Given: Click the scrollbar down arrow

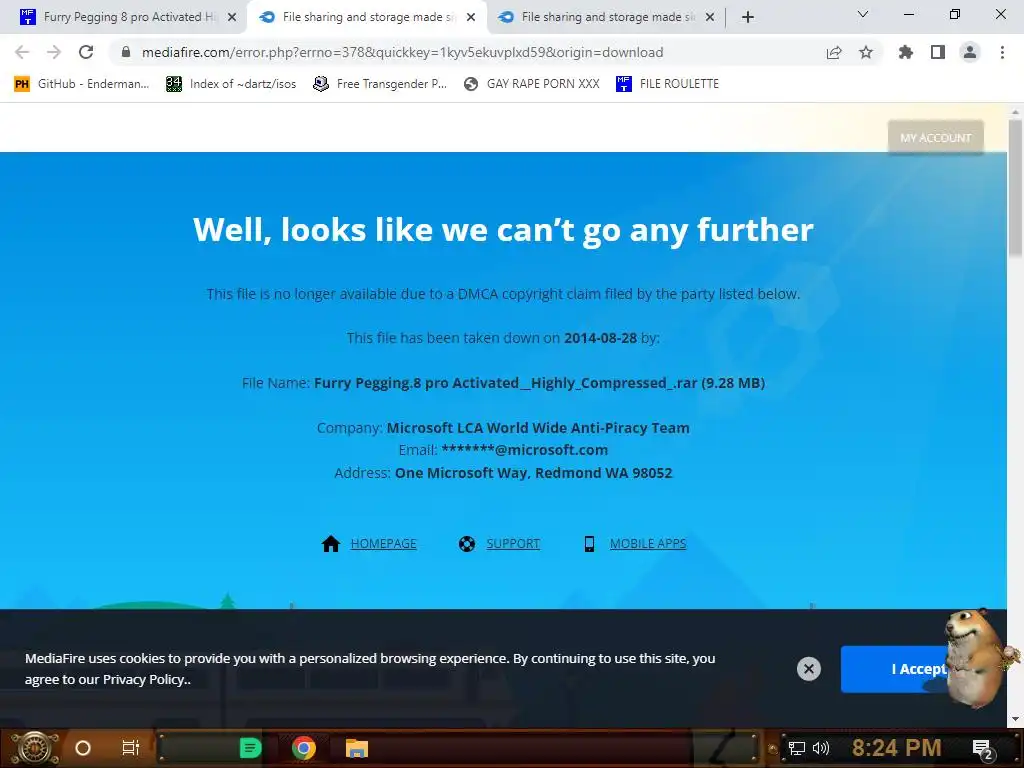Looking at the screenshot, I should coord(1015,720).
